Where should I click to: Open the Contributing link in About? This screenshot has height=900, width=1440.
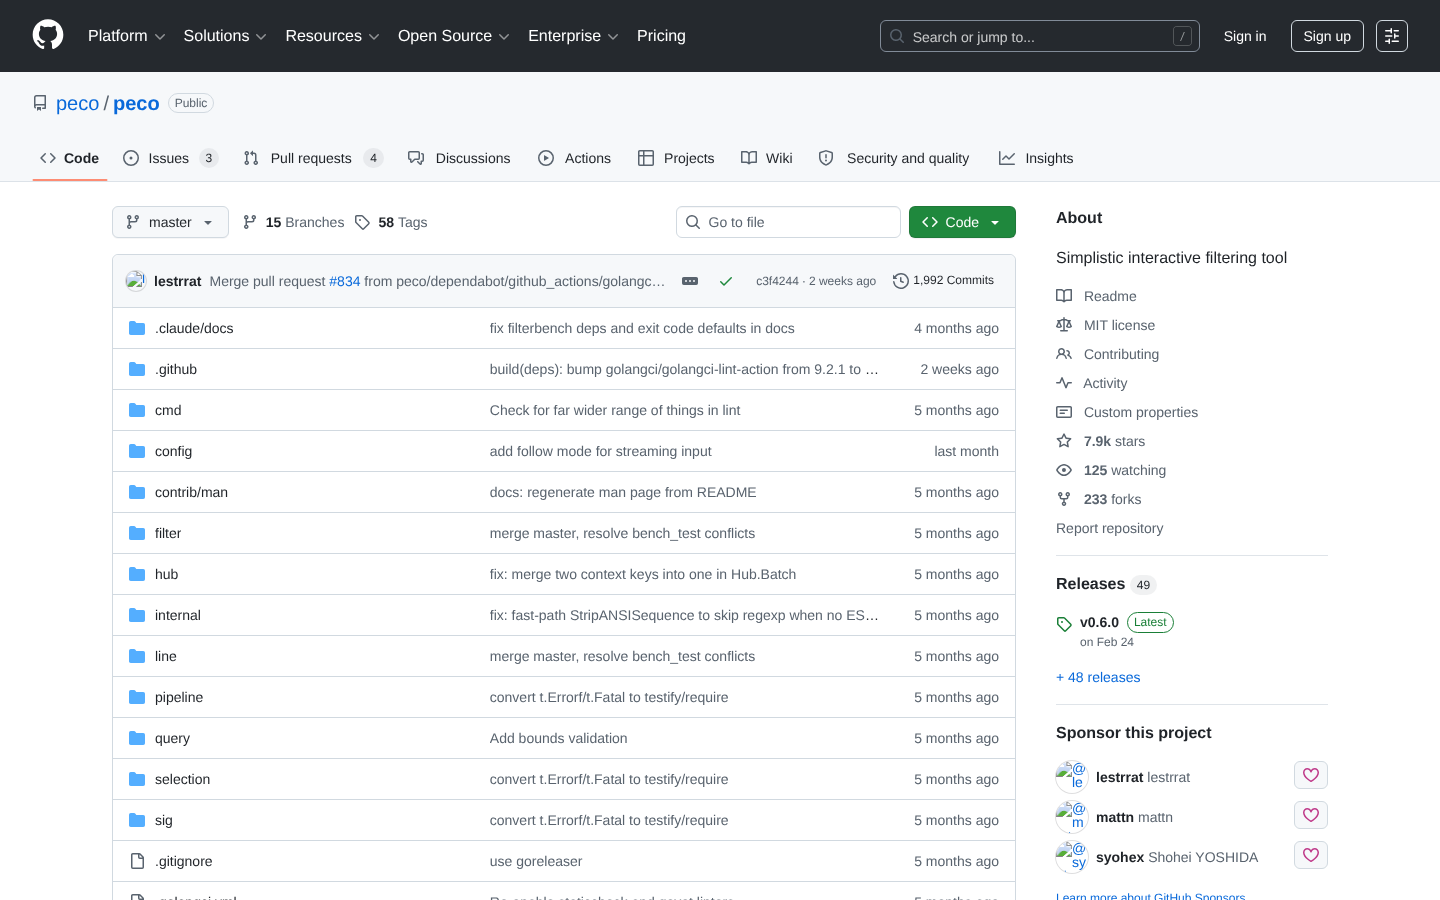(1121, 354)
